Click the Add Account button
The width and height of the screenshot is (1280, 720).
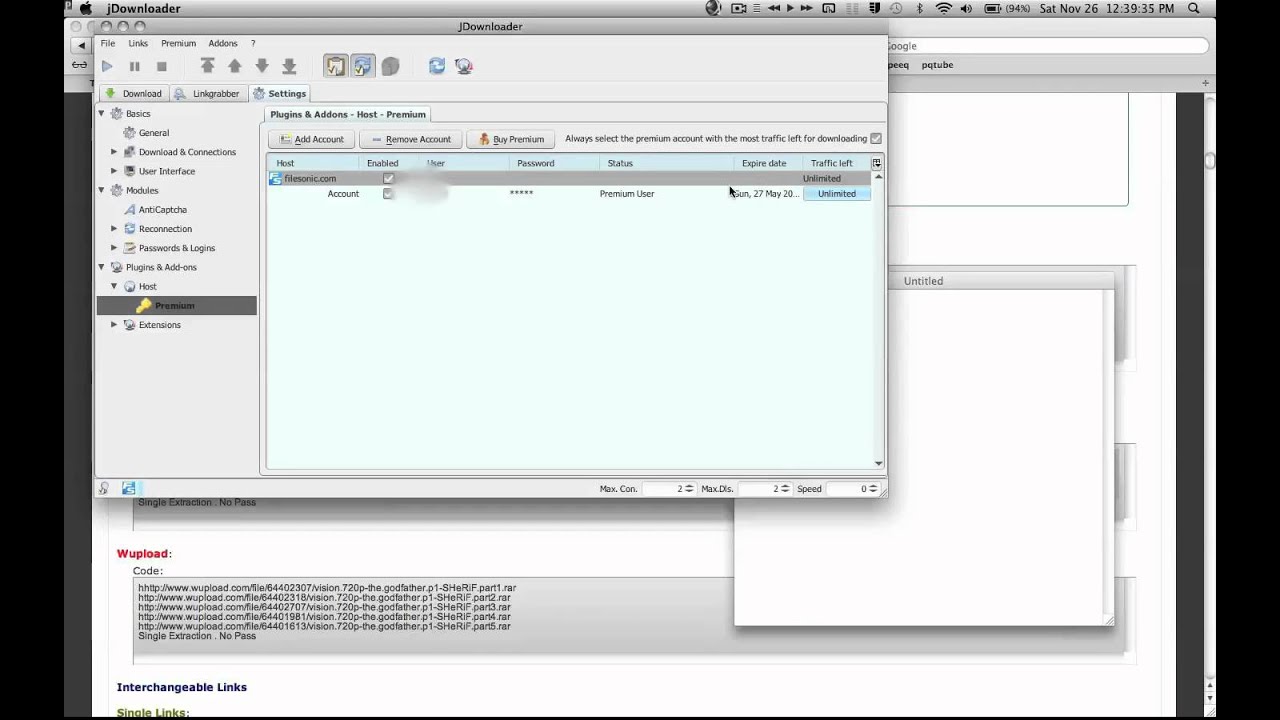tap(311, 139)
